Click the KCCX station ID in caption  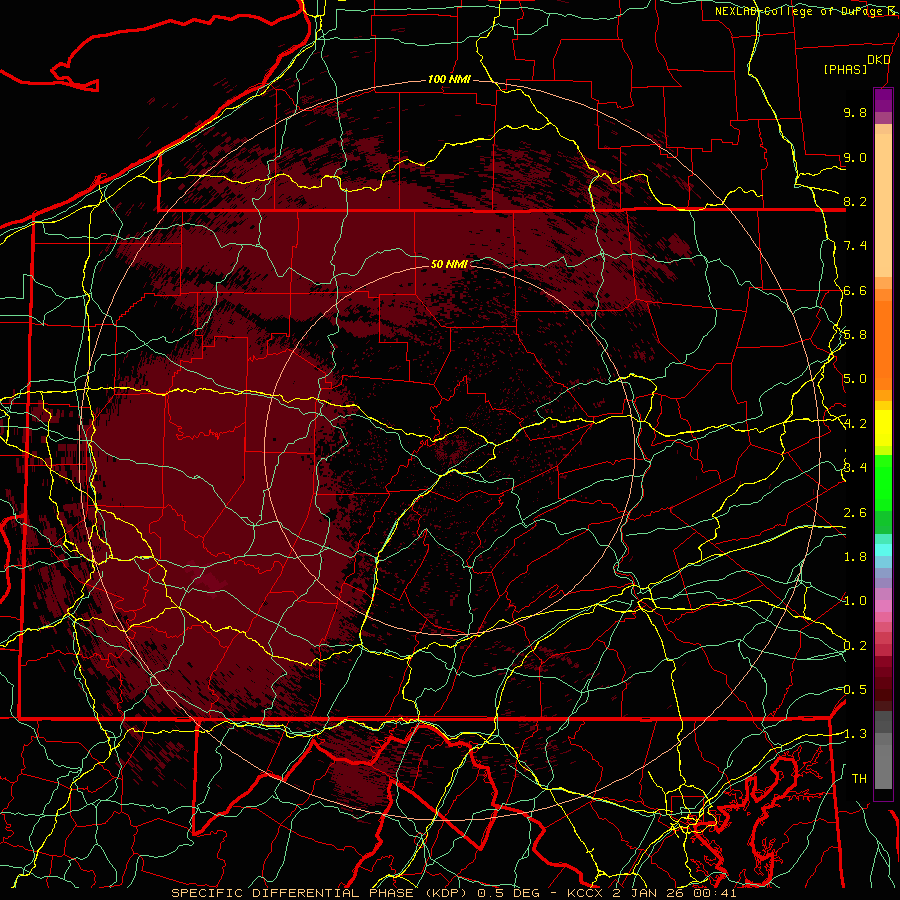tap(587, 893)
